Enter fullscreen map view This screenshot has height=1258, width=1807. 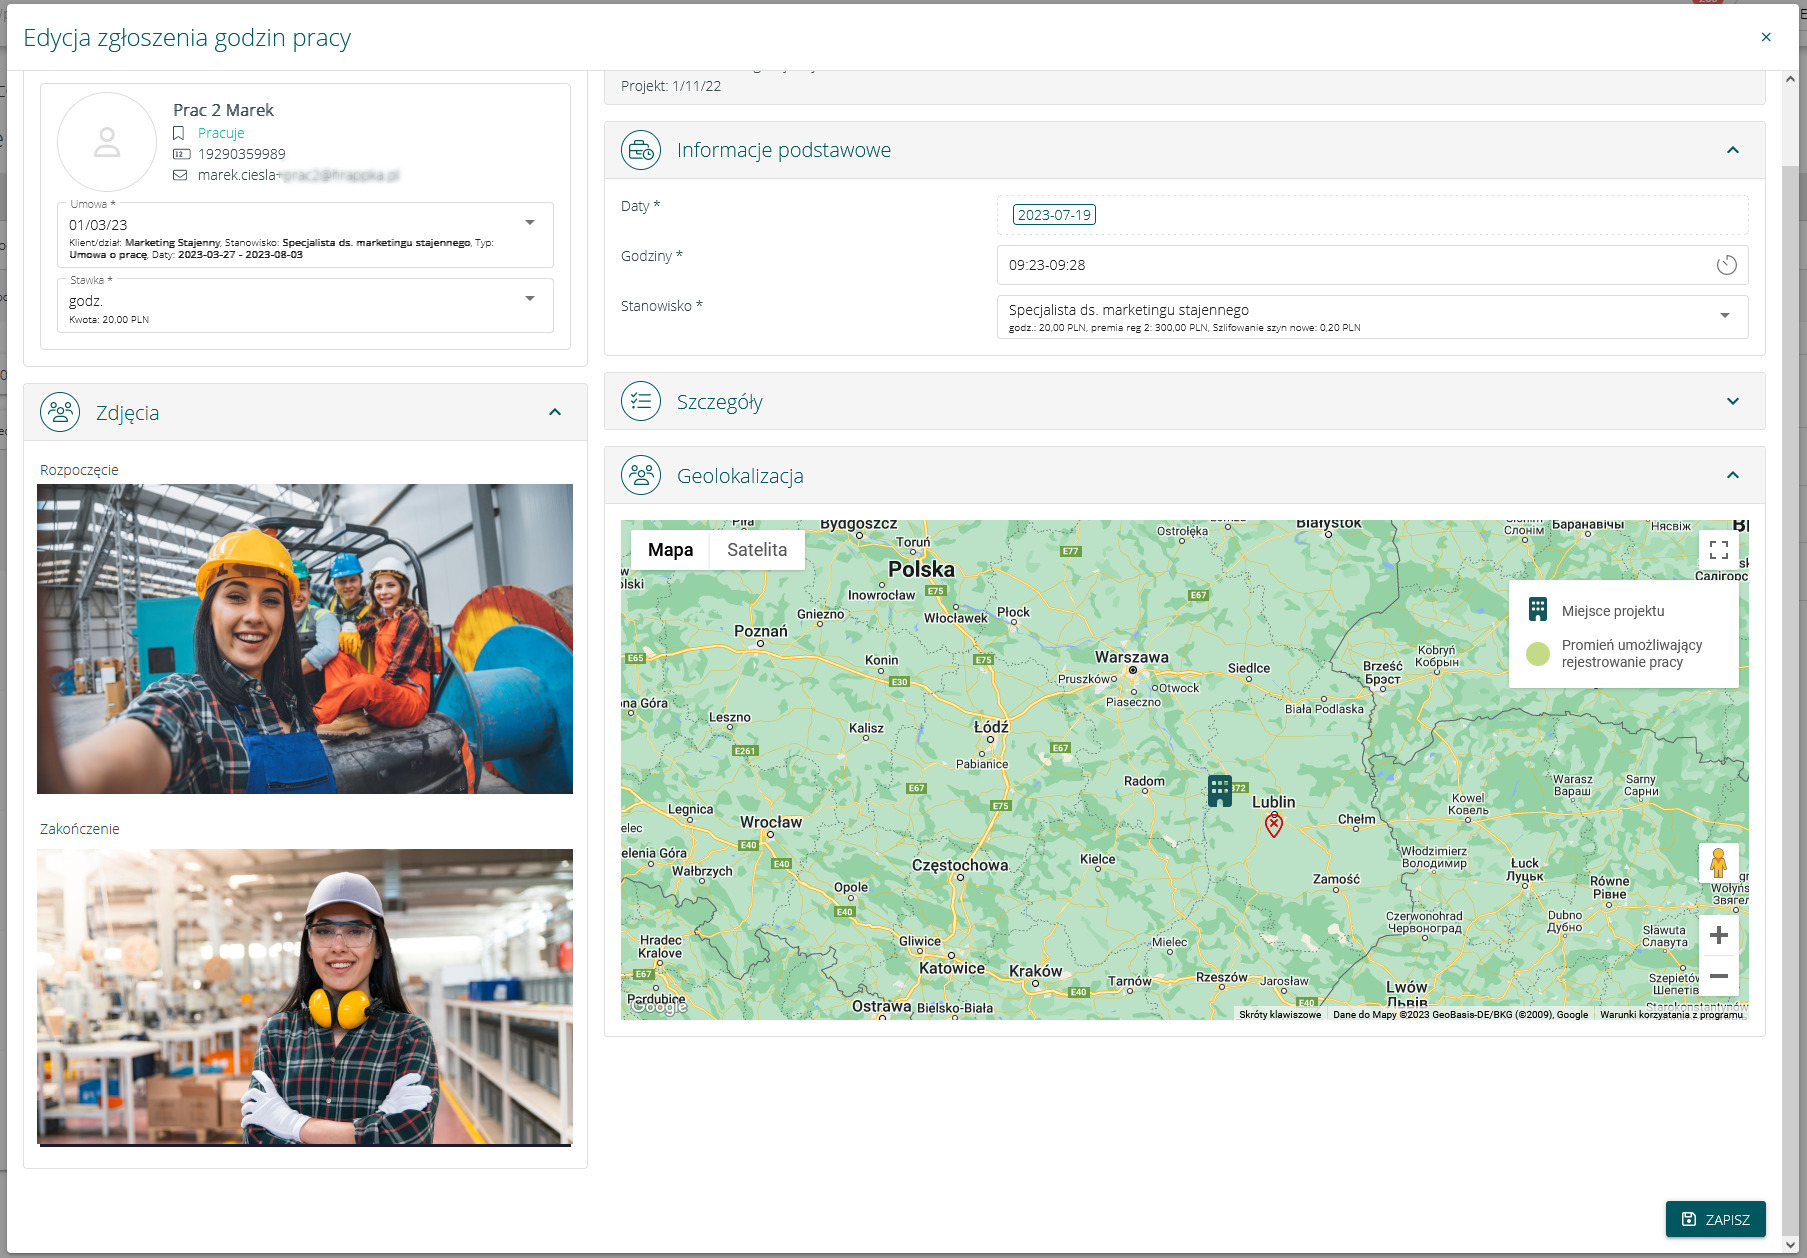[x=1718, y=550]
